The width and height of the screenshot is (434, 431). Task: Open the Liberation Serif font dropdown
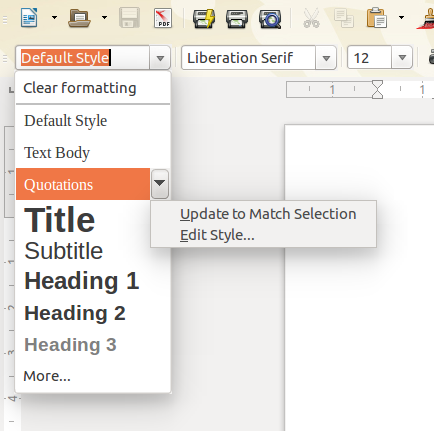pos(326,58)
